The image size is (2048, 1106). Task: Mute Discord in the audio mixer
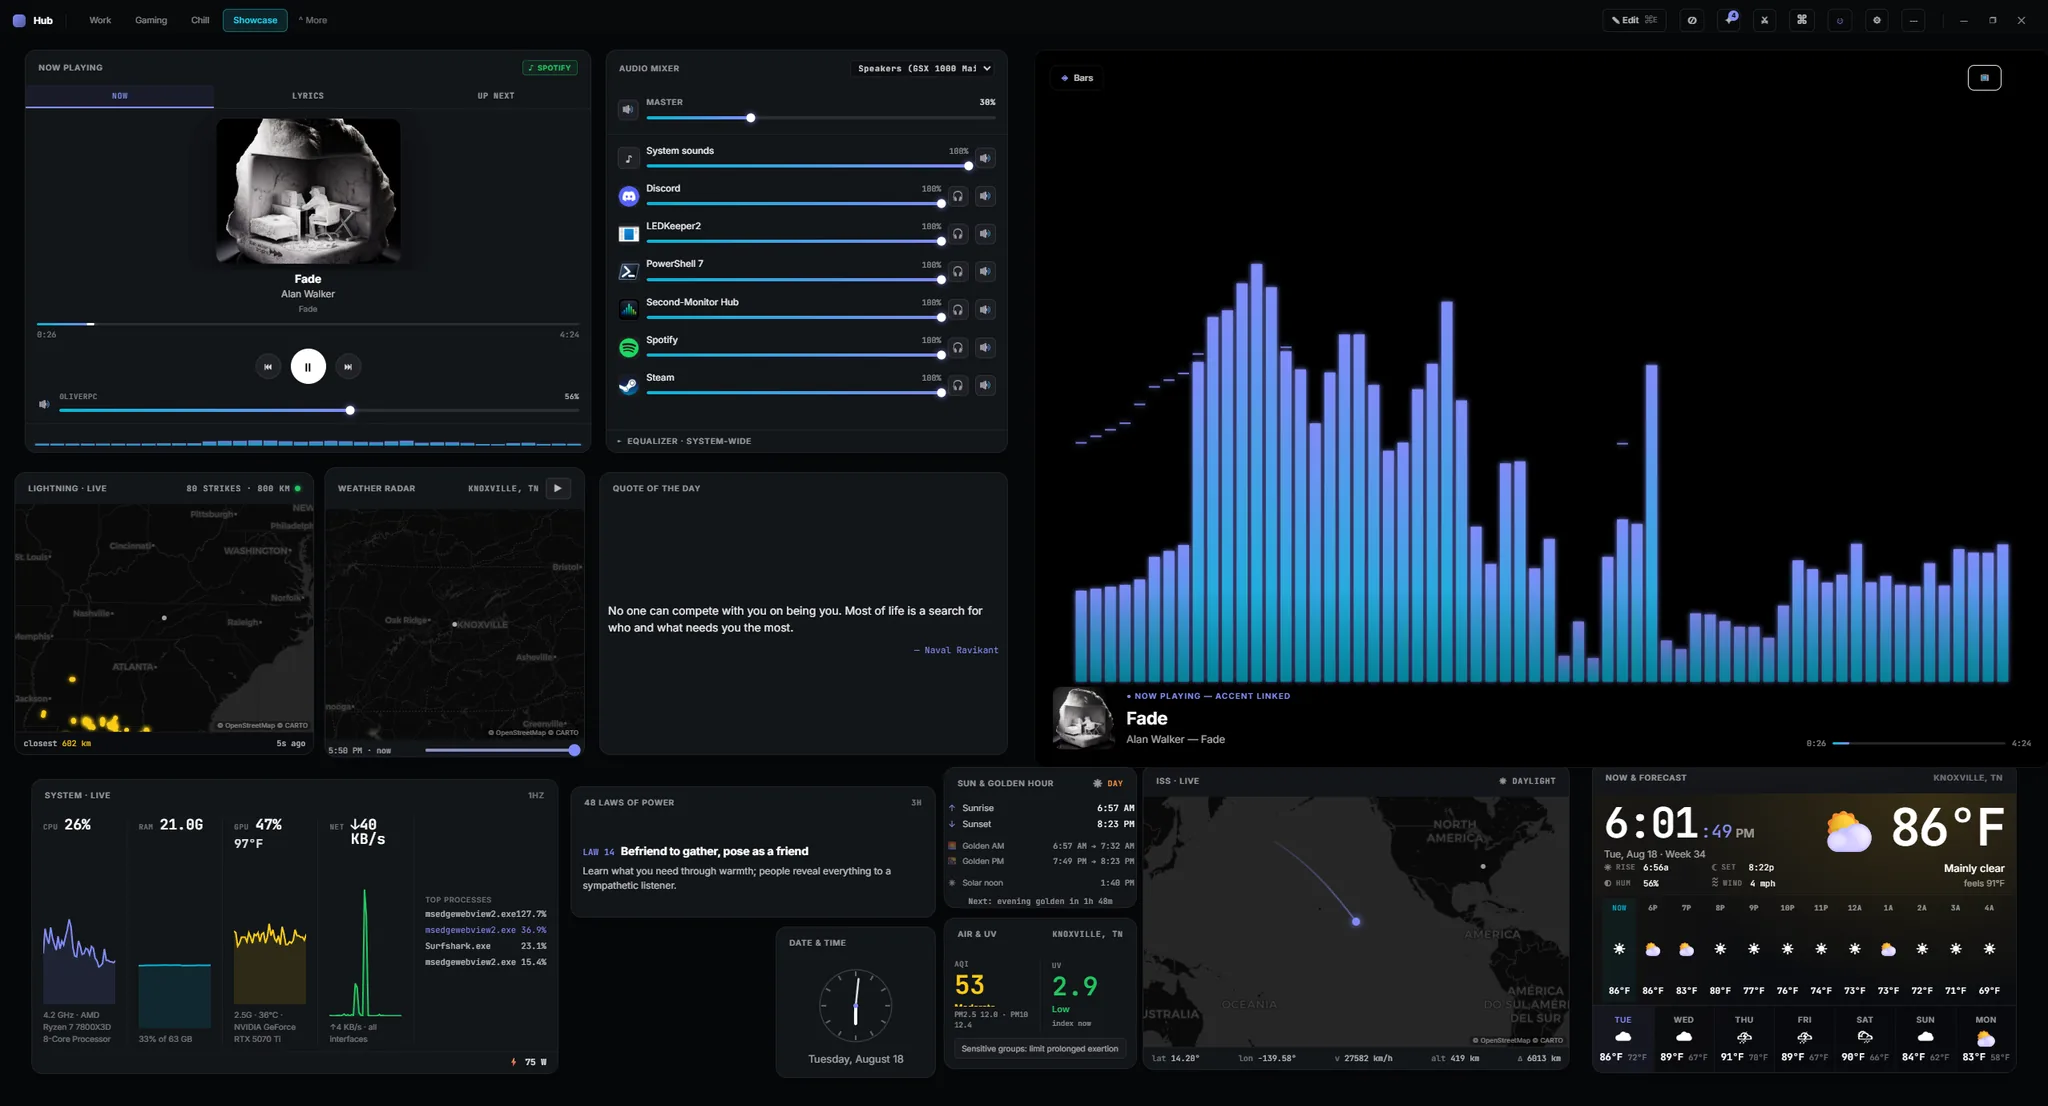click(x=985, y=196)
